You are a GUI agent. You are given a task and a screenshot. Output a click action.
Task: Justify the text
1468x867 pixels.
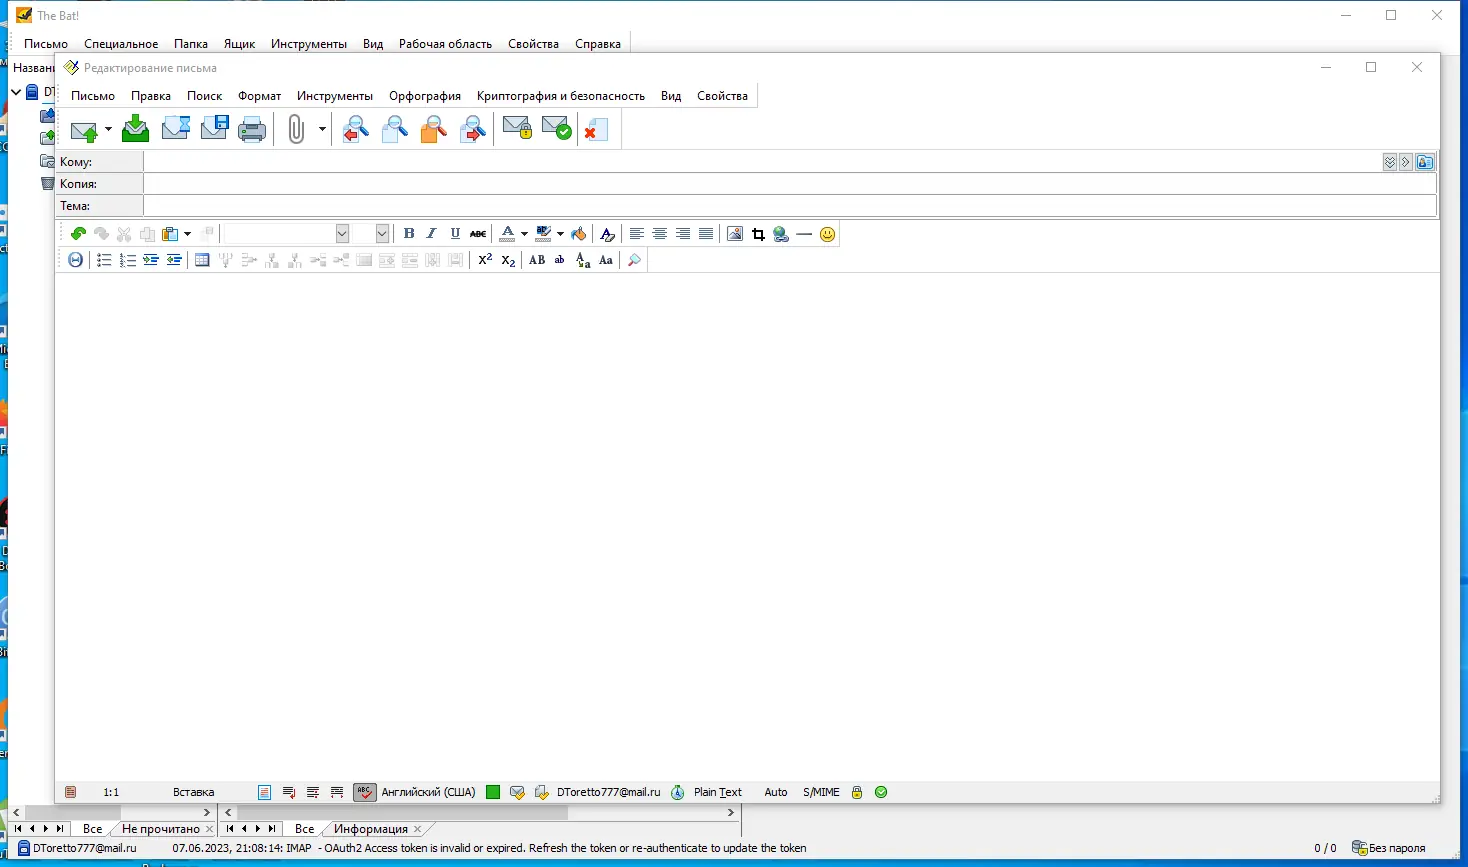click(706, 234)
